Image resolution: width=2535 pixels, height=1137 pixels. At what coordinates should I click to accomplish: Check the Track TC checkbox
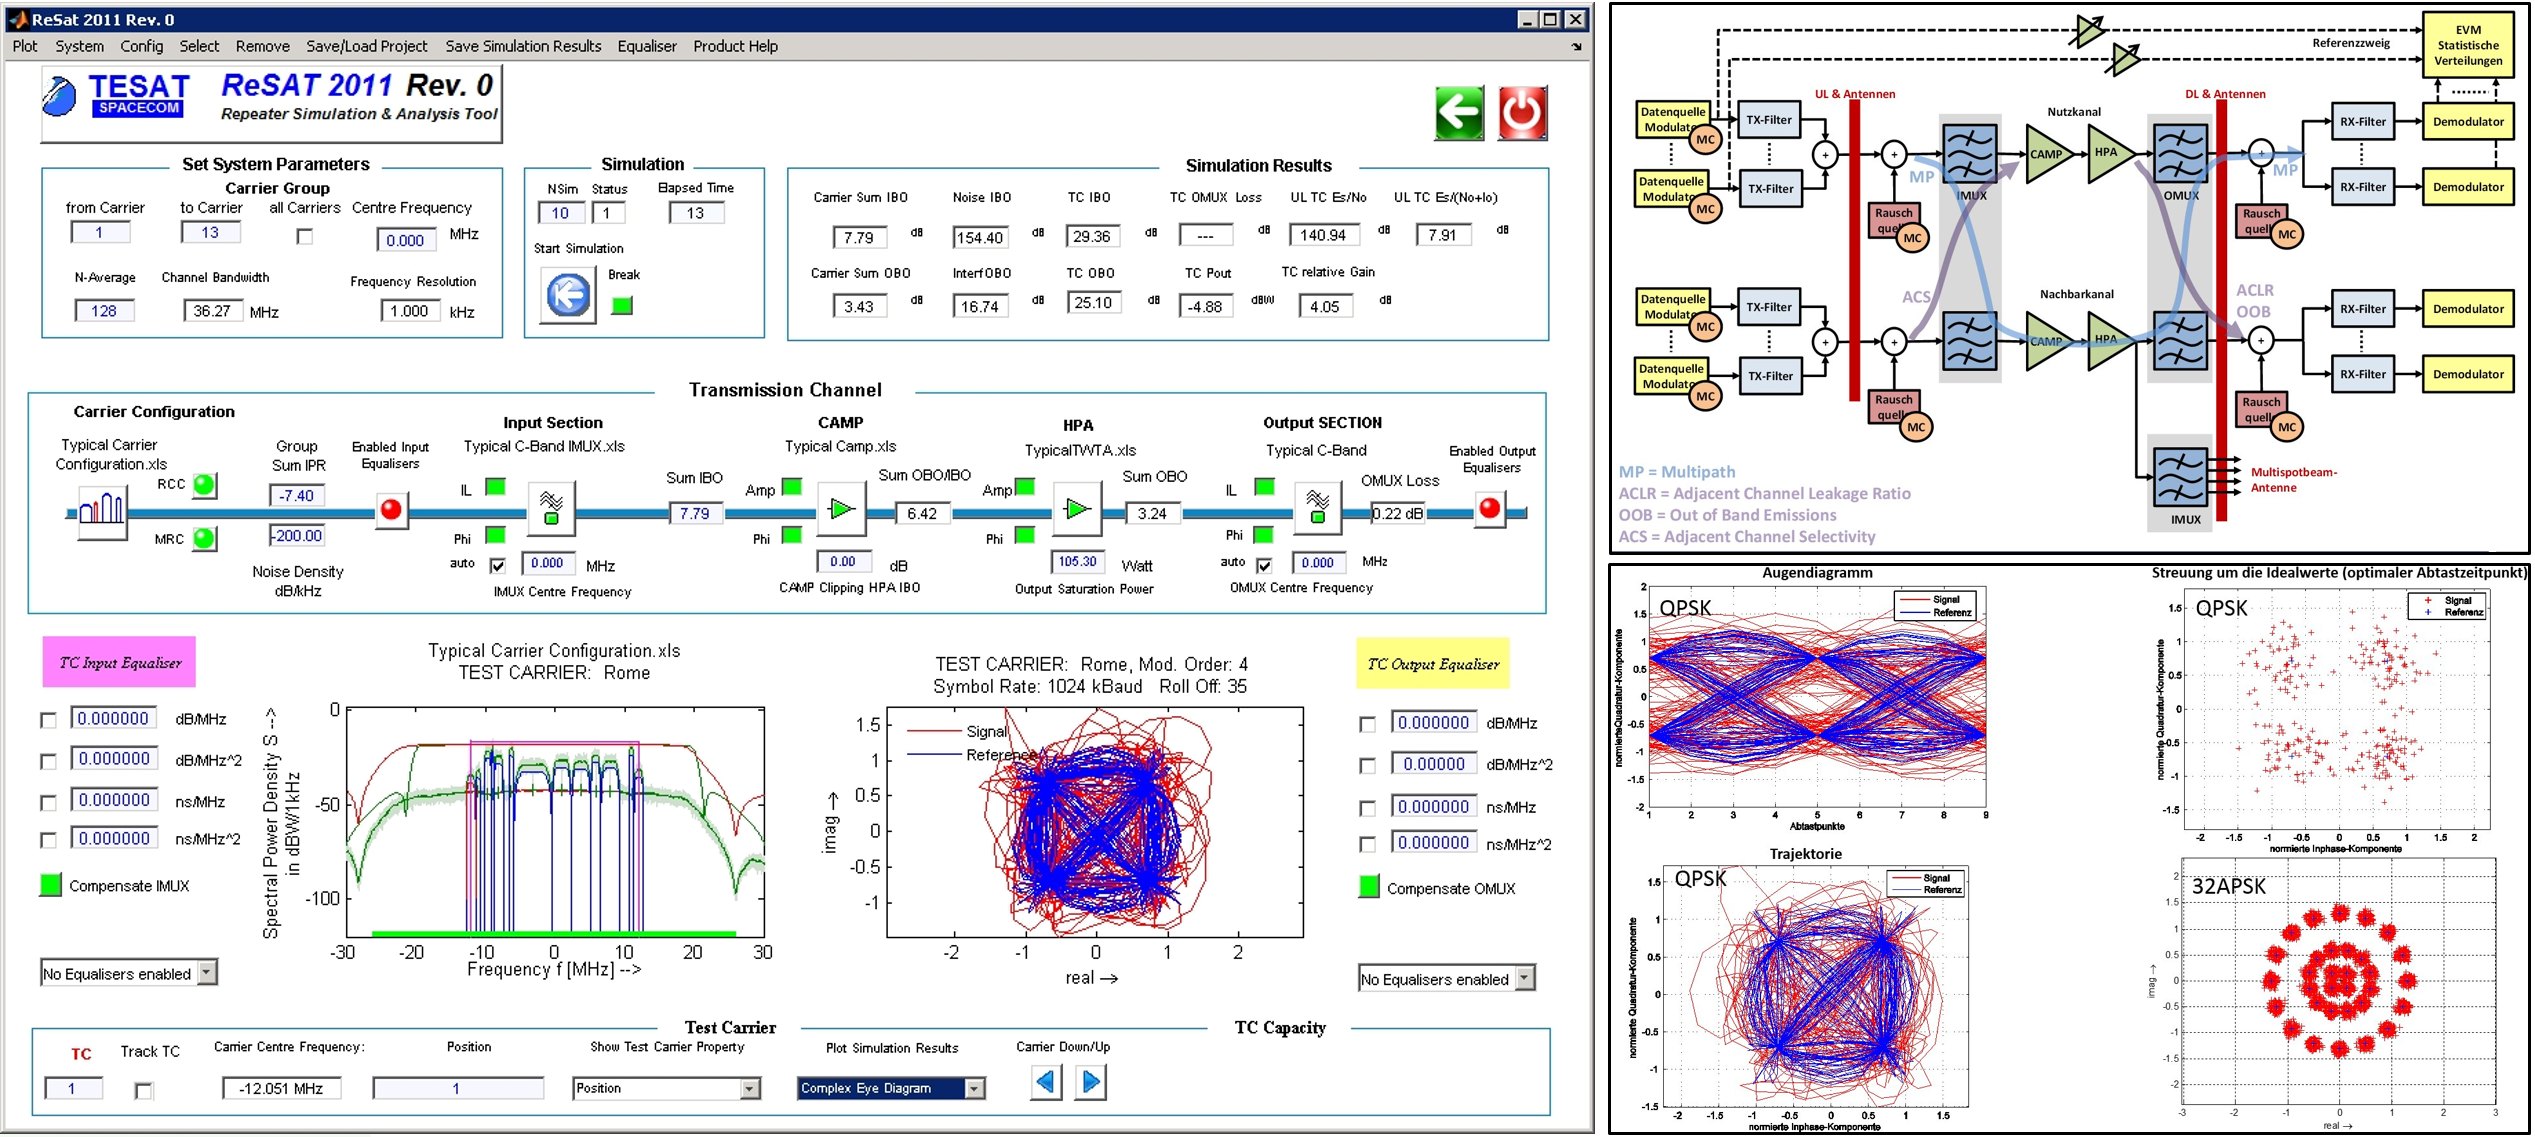(x=143, y=1091)
